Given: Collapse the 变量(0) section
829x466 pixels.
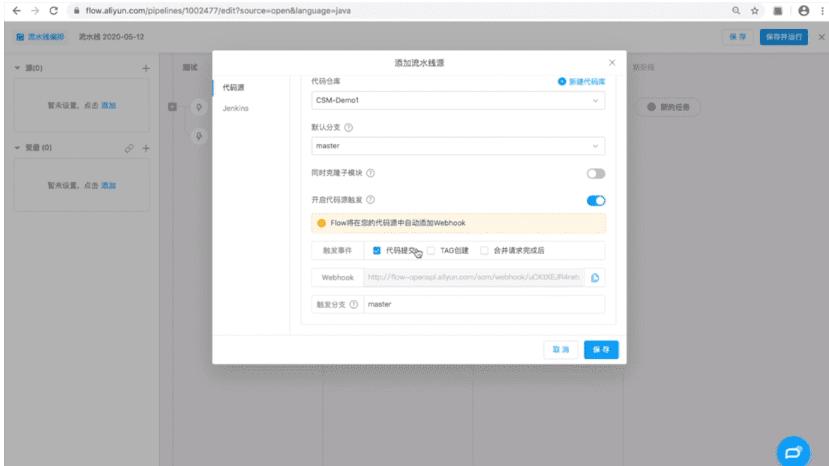Looking at the screenshot, I should click(x=17, y=148).
